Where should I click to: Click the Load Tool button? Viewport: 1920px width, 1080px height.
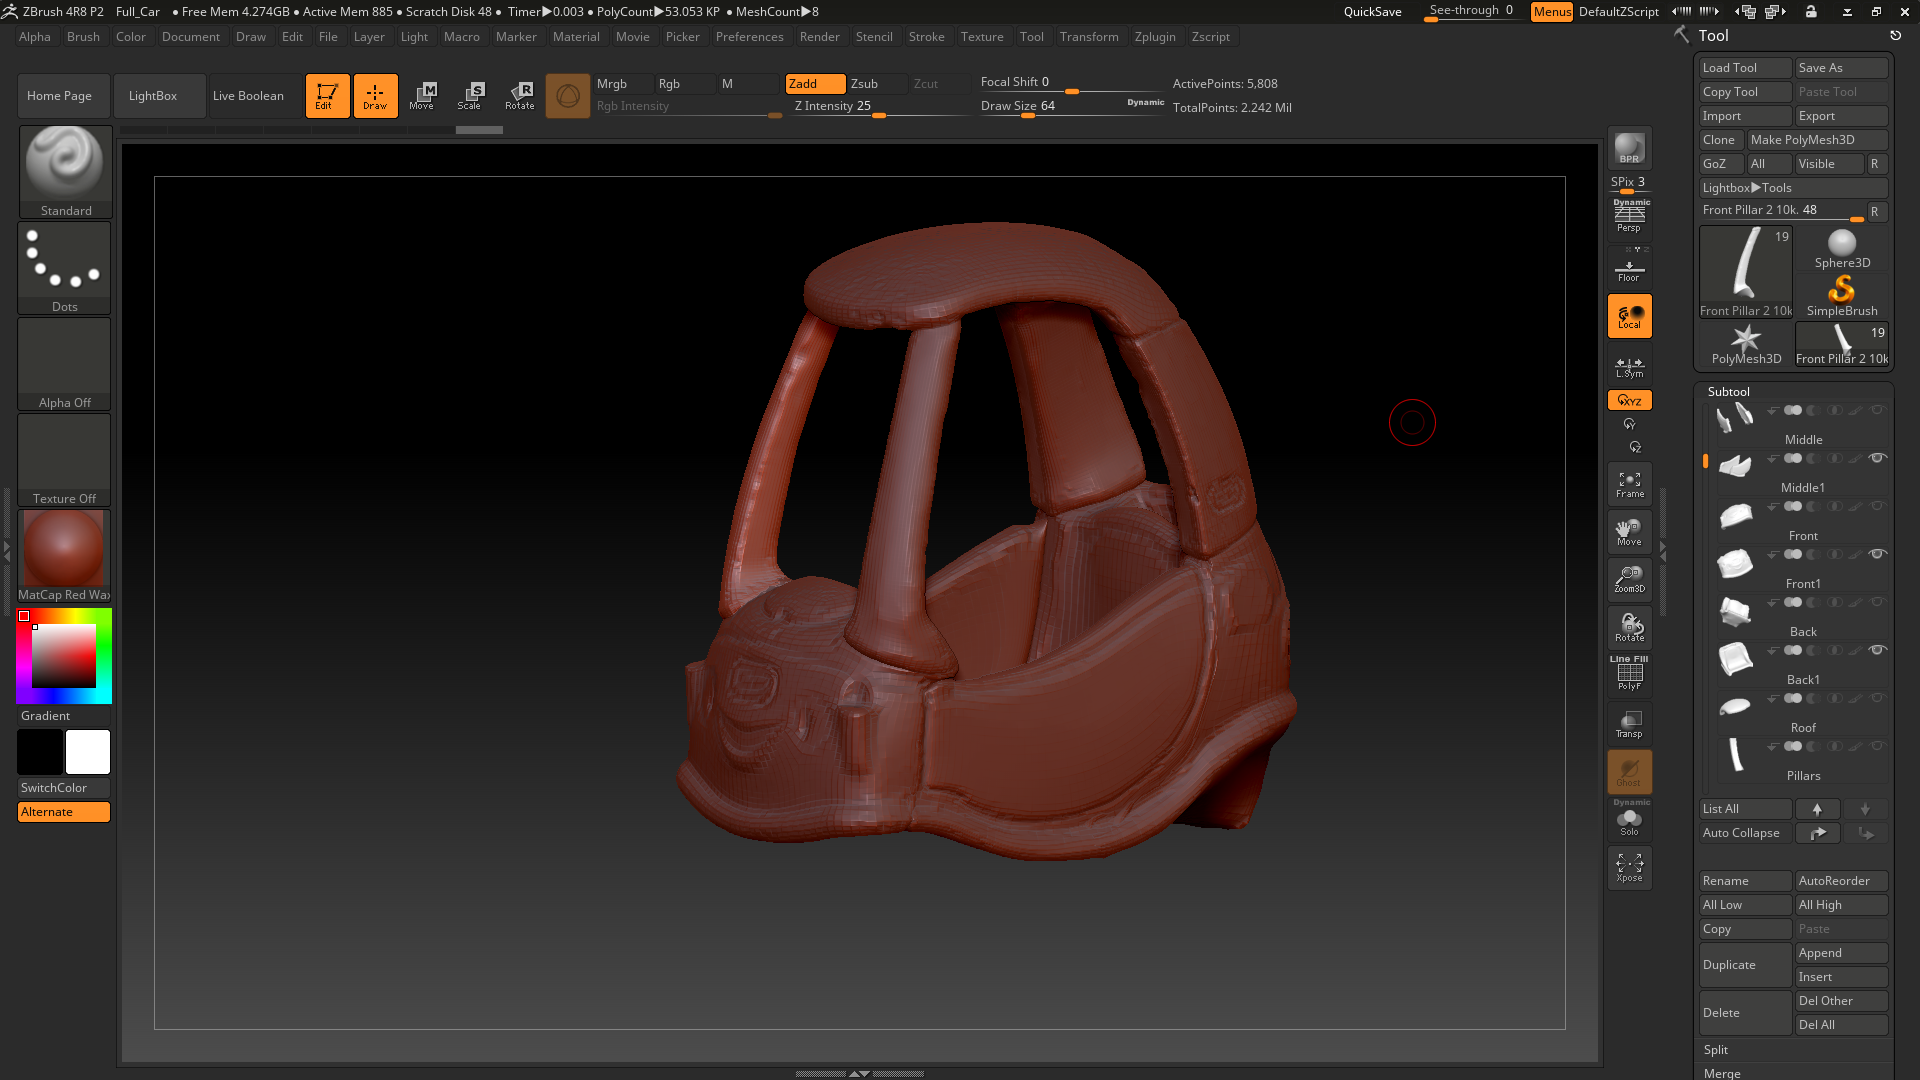pyautogui.click(x=1746, y=68)
